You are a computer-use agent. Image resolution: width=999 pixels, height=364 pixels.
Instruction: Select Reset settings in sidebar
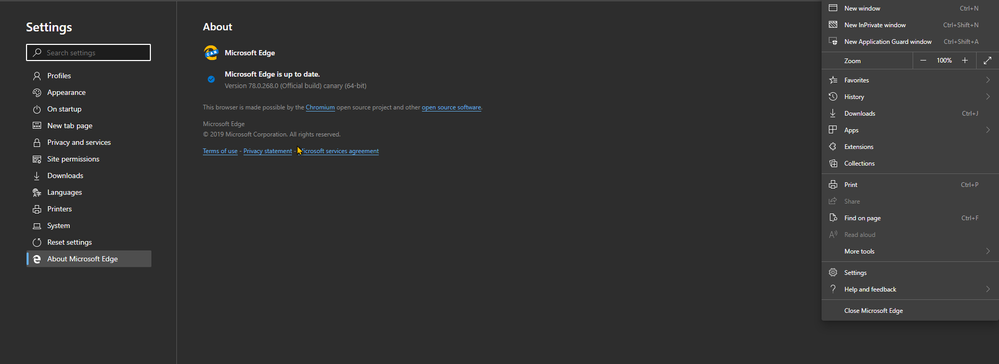89,242
